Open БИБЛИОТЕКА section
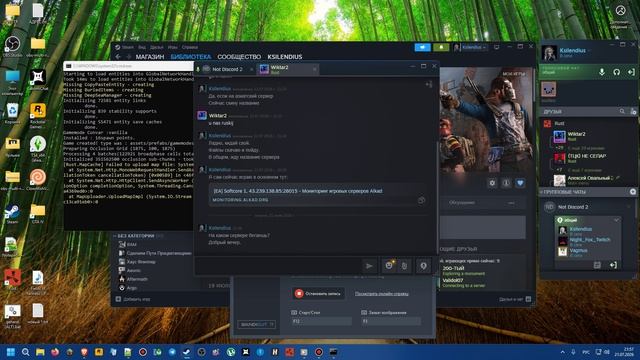 191,57
